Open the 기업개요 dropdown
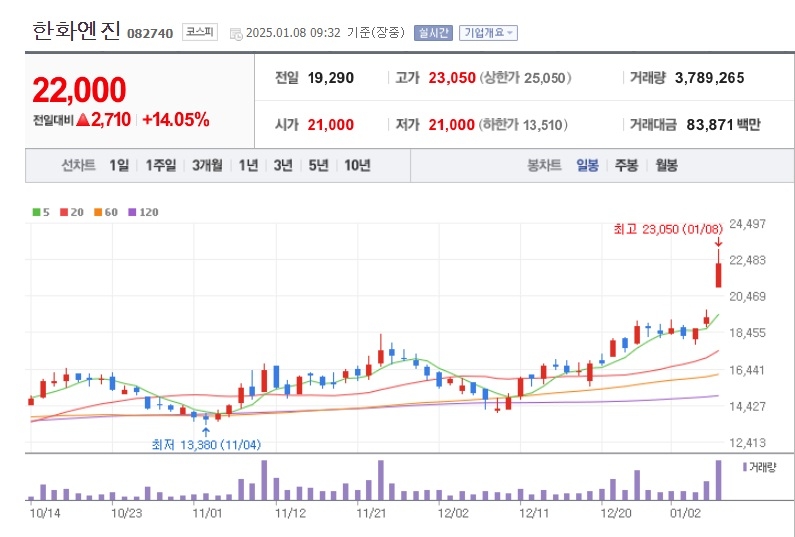 pos(488,33)
